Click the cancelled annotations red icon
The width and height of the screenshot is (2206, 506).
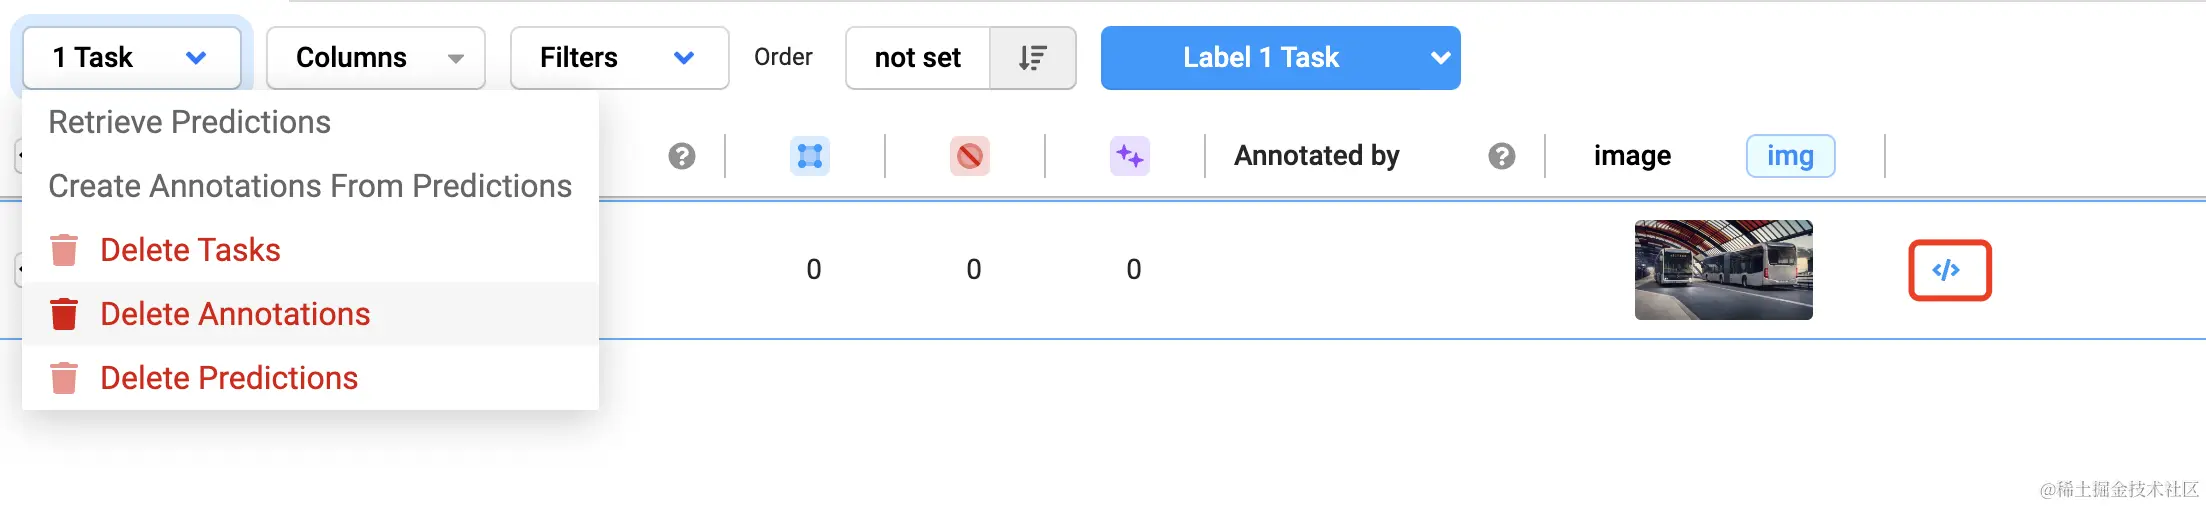tap(970, 156)
